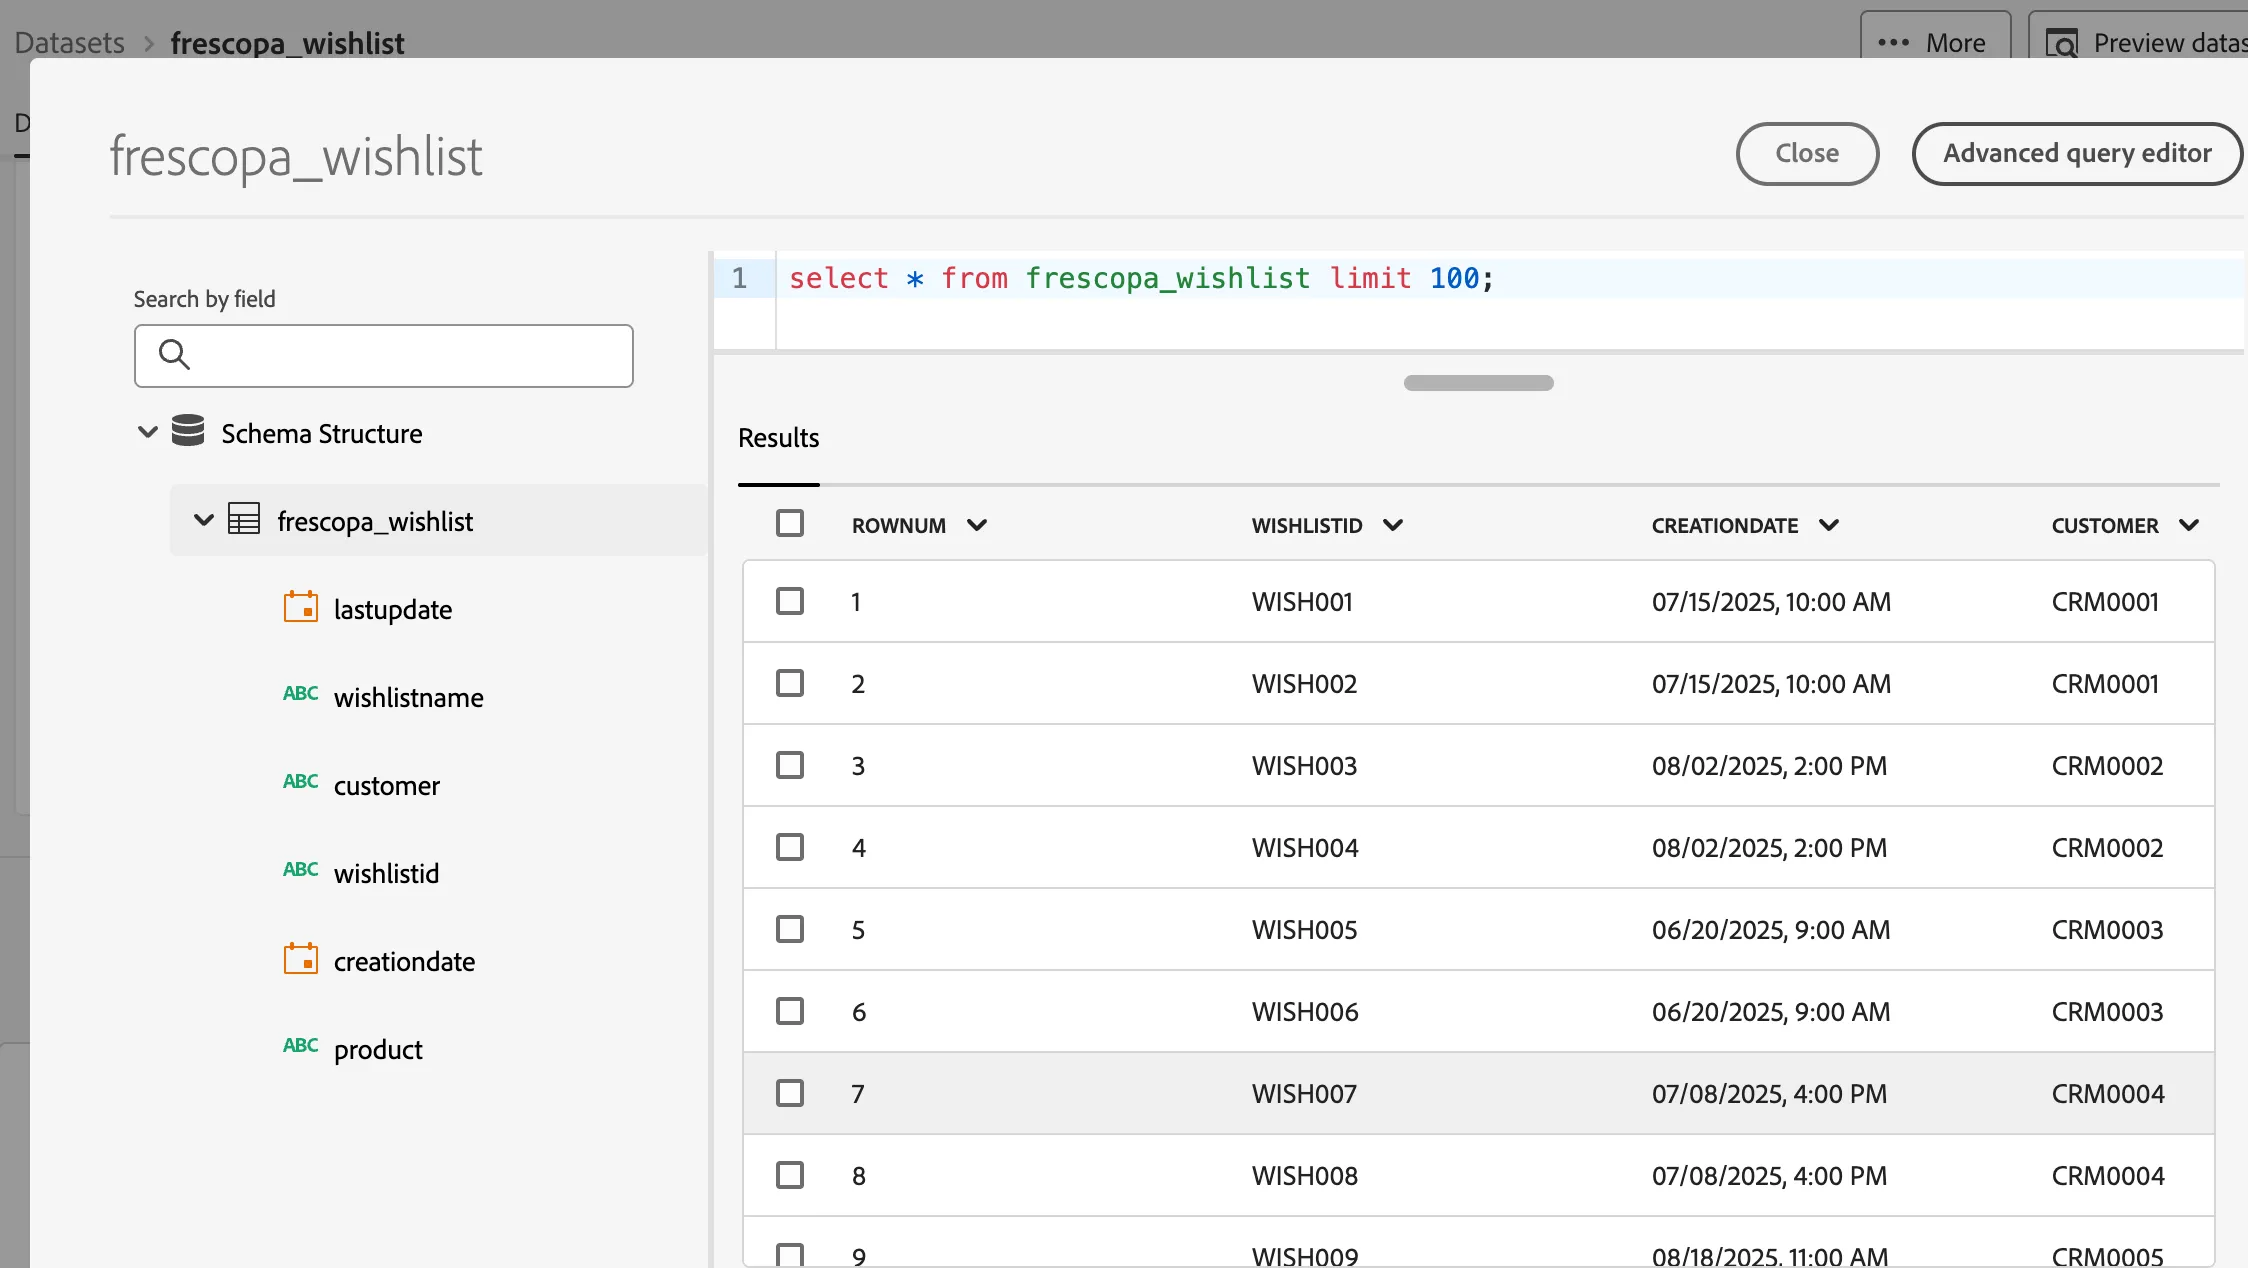The width and height of the screenshot is (2248, 1268).
Task: Click the CRM0003 cell in row 6
Action: (2107, 1012)
